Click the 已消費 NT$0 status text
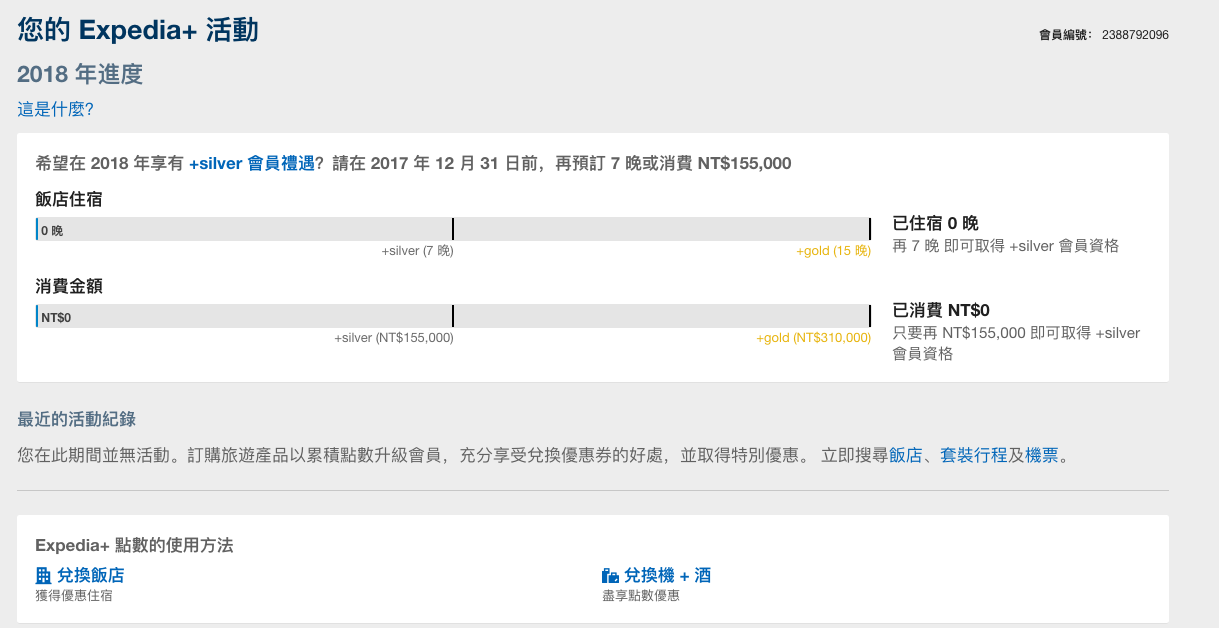 pyautogui.click(x=941, y=310)
